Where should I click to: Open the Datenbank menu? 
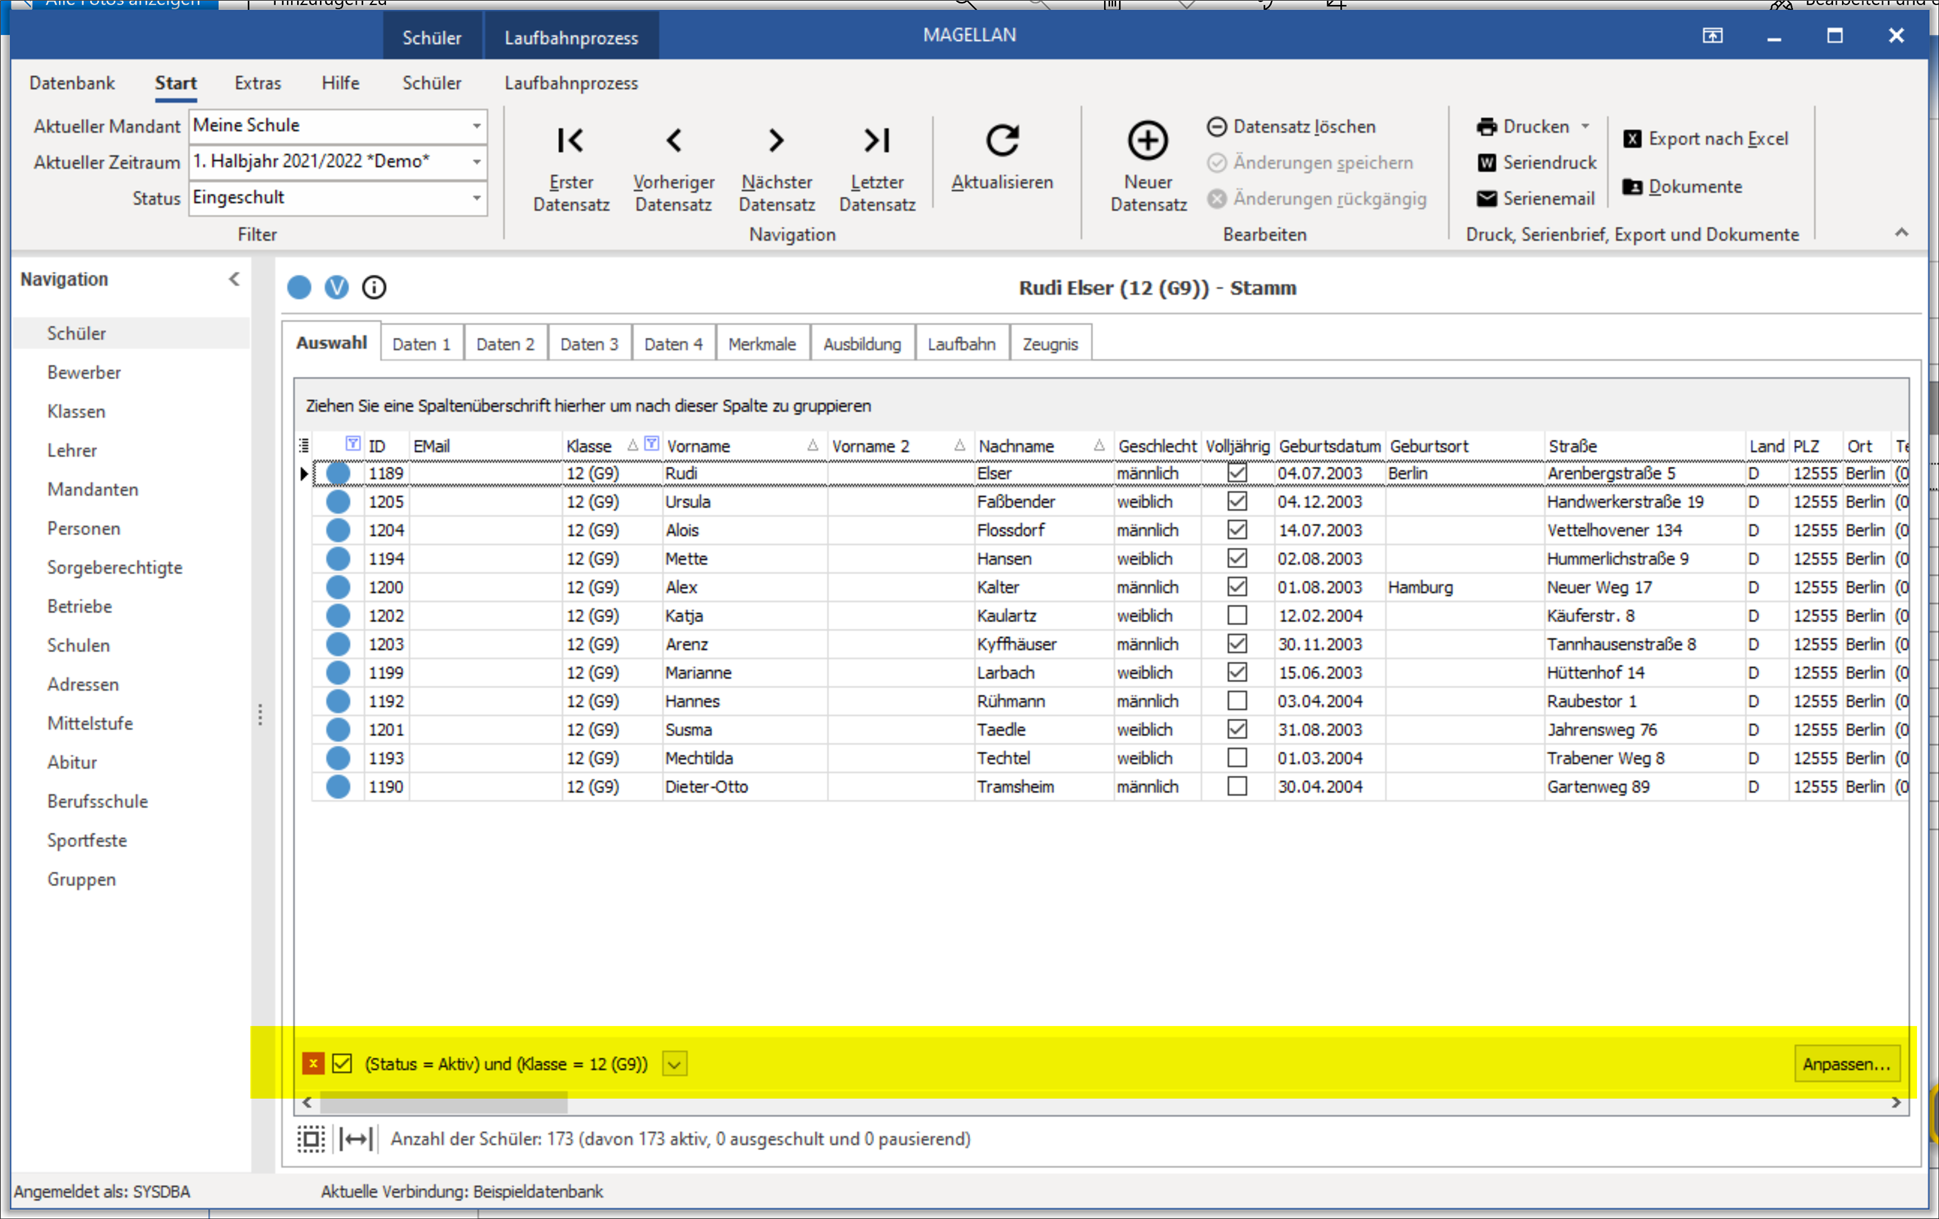coord(72,83)
